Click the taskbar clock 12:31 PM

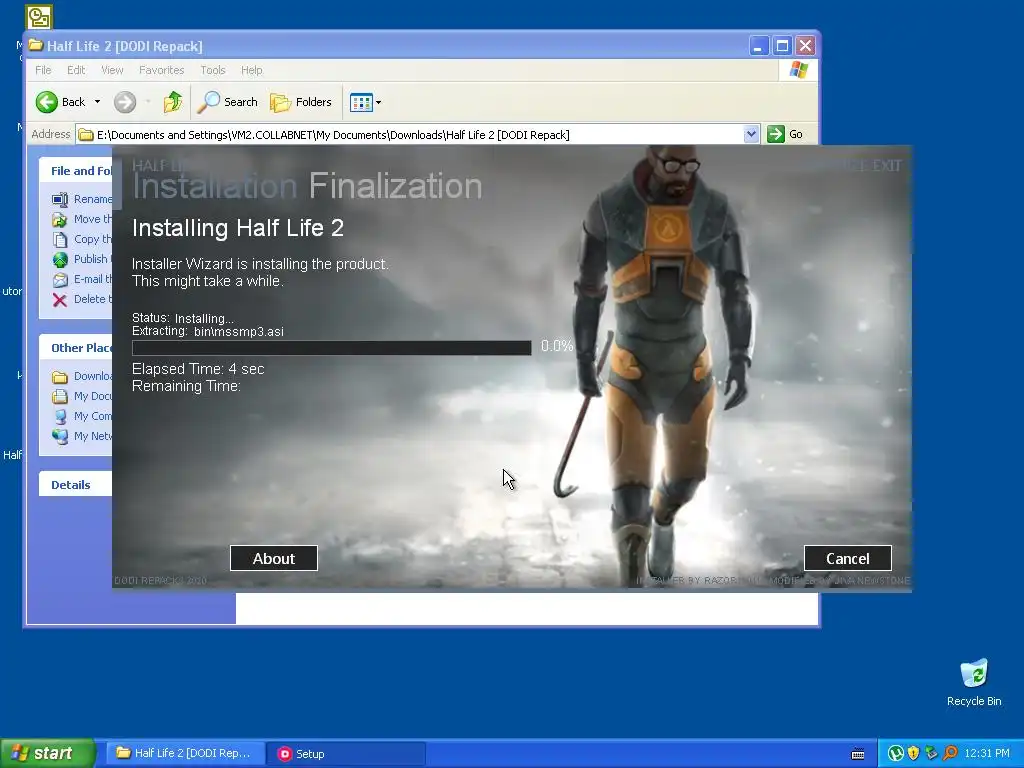point(987,753)
